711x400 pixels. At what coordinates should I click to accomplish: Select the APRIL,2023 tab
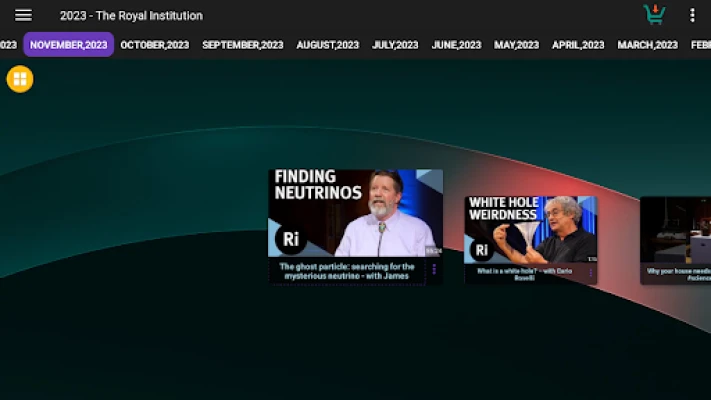click(x=578, y=45)
